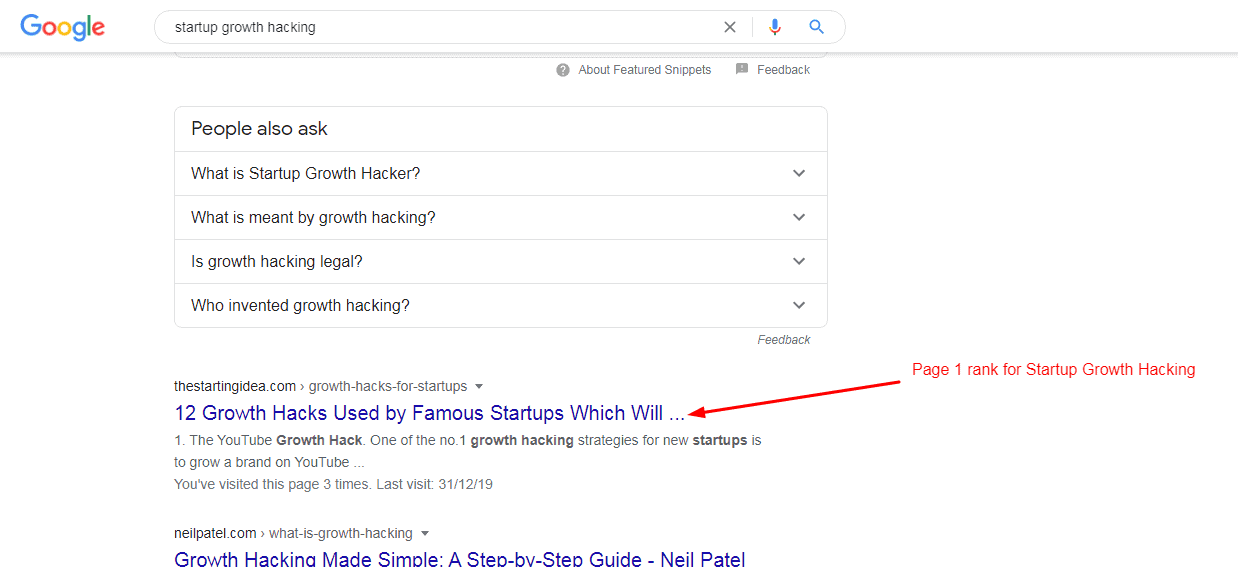Click the feedback flag icon

(x=742, y=70)
